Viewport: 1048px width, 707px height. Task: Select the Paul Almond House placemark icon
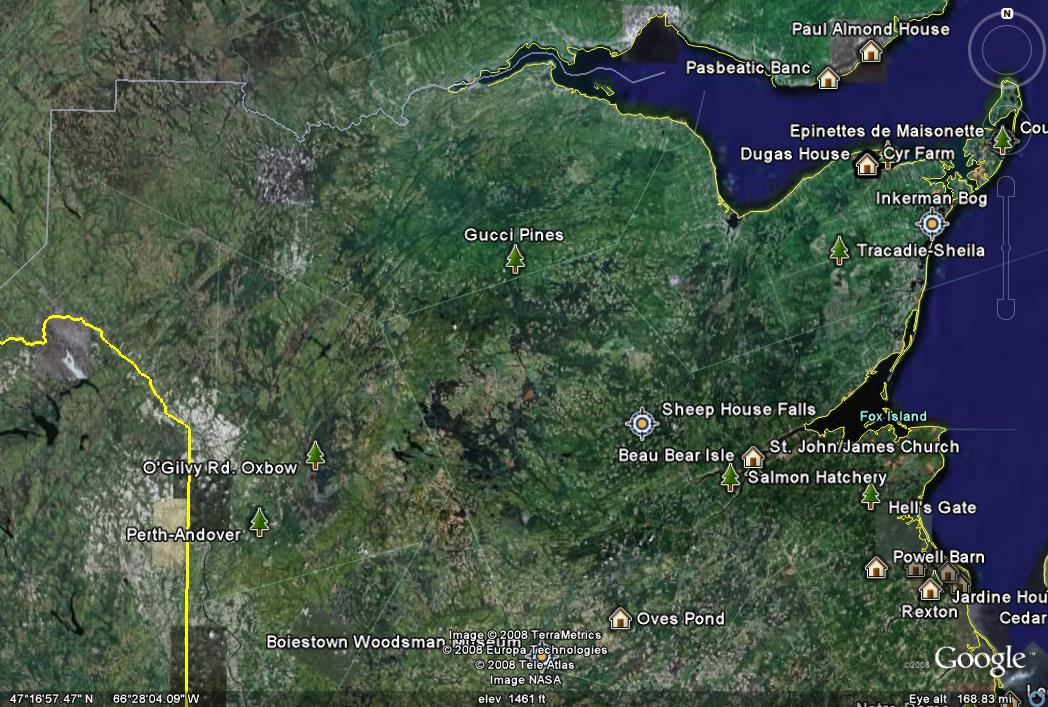[x=871, y=51]
